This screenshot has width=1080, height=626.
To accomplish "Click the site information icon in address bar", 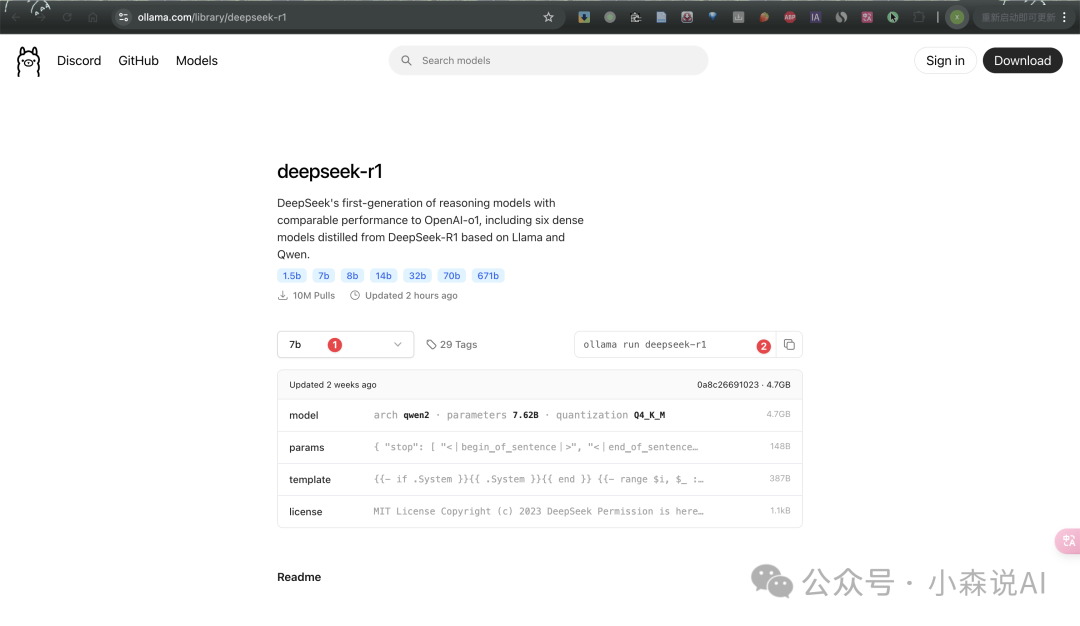I will (x=123, y=17).
